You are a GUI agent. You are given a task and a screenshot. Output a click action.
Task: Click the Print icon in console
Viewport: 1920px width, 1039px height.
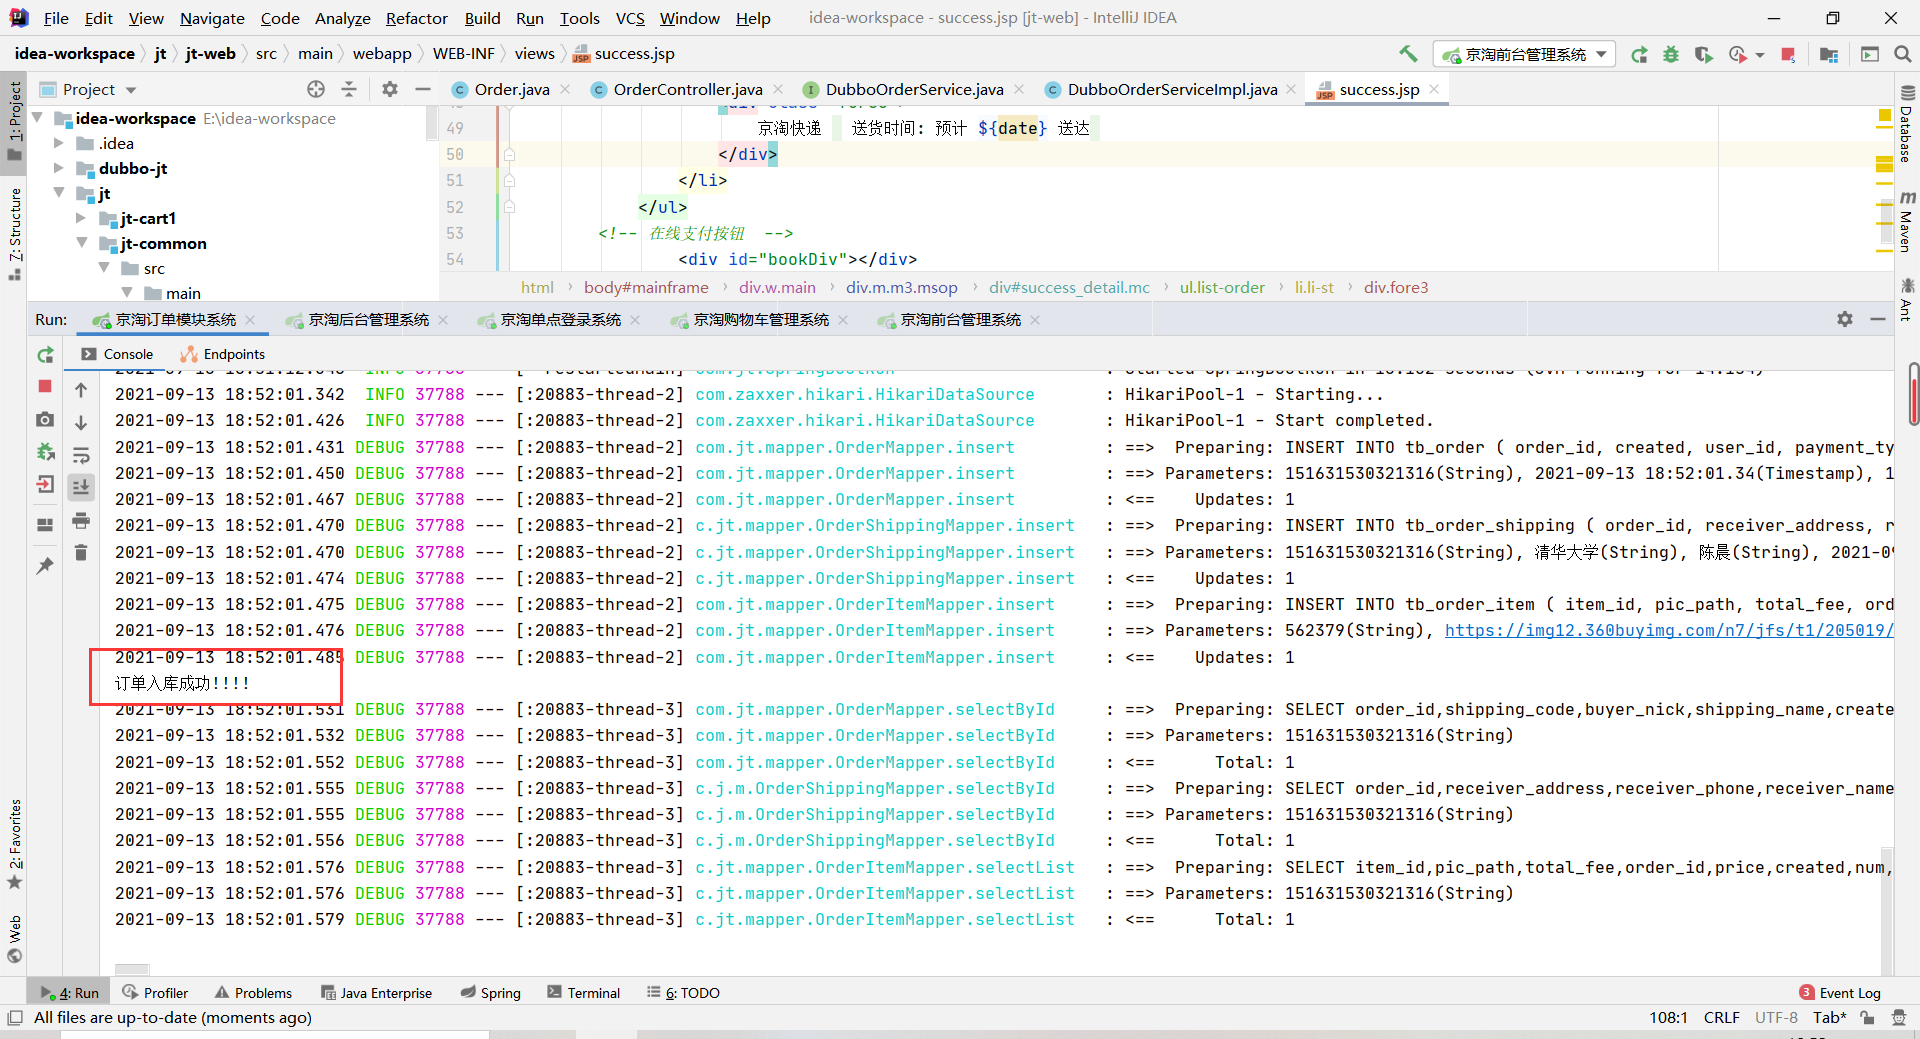(x=81, y=520)
